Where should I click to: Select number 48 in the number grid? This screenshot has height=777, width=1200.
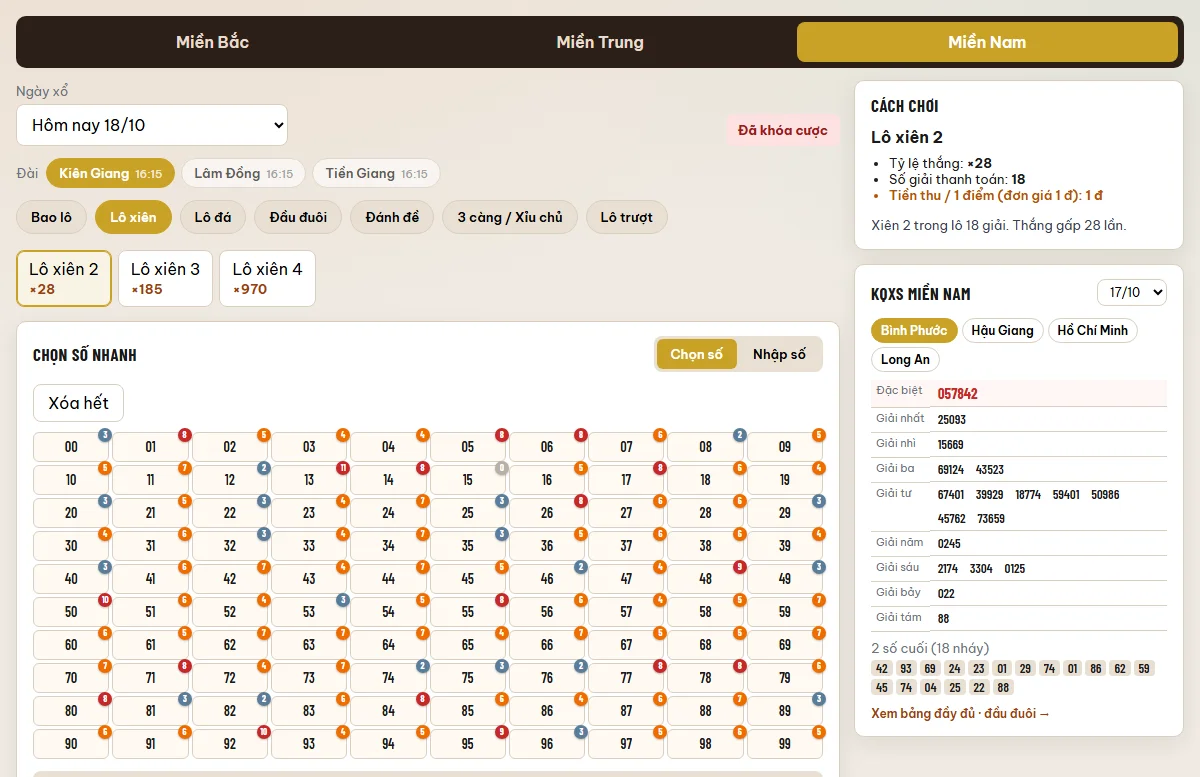pos(706,579)
